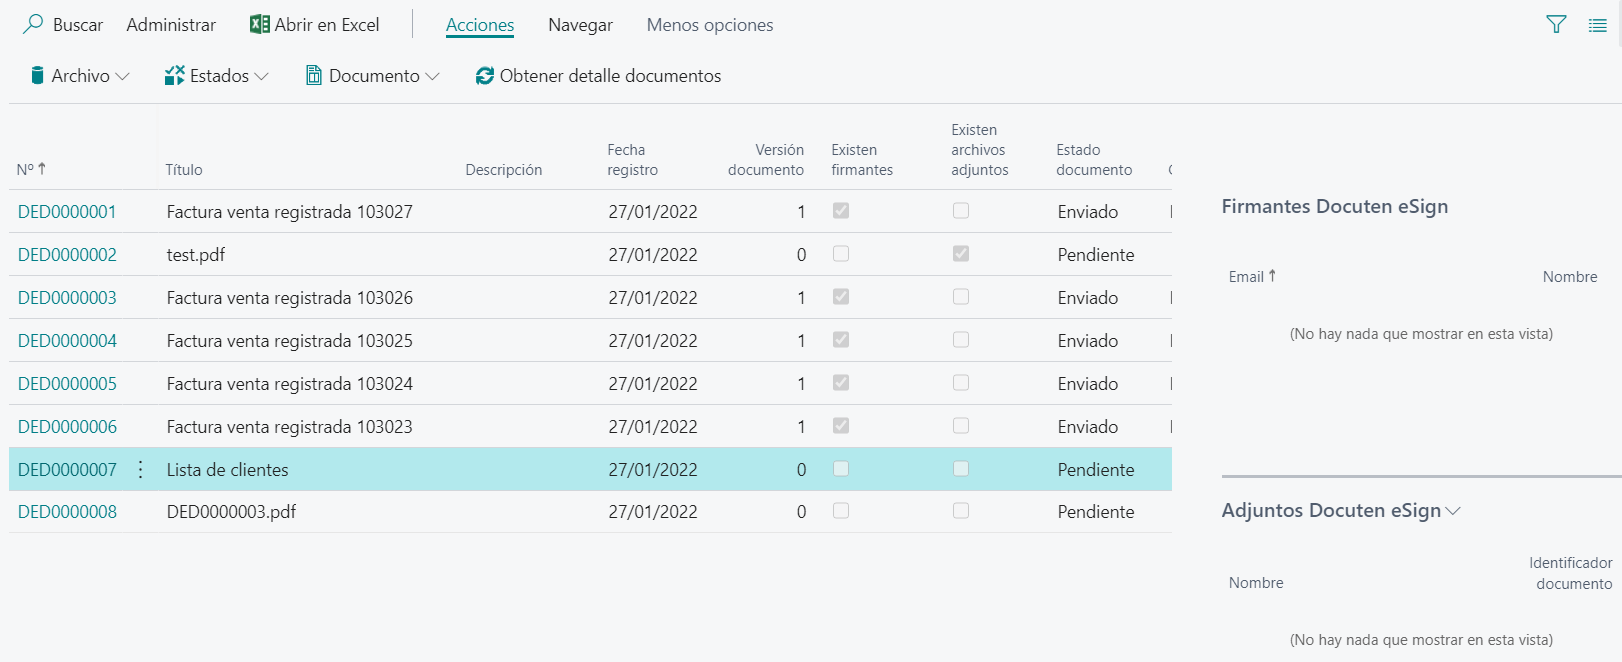Click the Versión documento column header
The image size is (1622, 662).
coord(766,160)
